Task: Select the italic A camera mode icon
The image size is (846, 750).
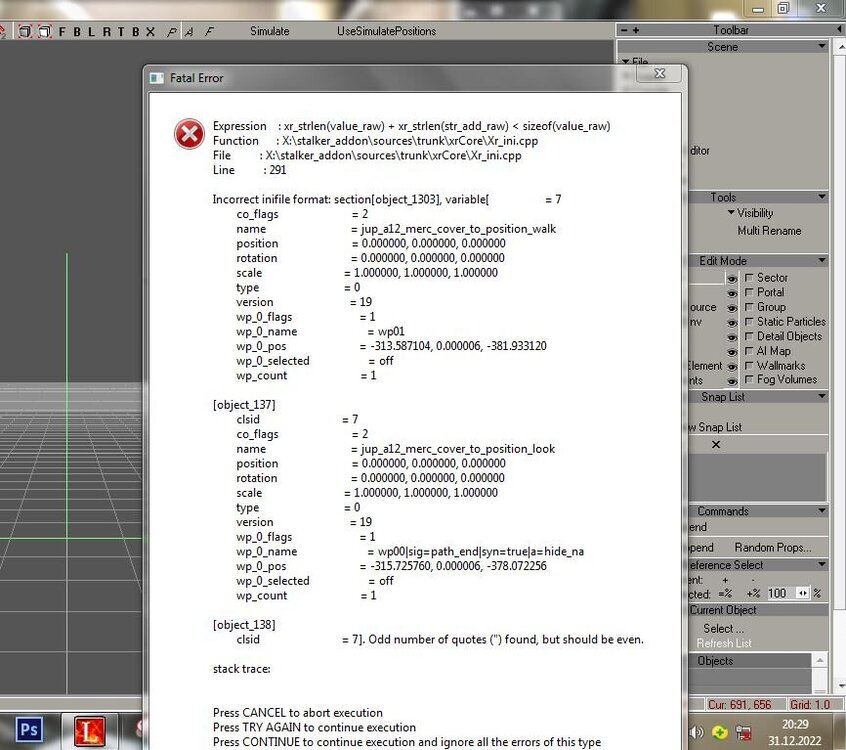Action: (189, 32)
